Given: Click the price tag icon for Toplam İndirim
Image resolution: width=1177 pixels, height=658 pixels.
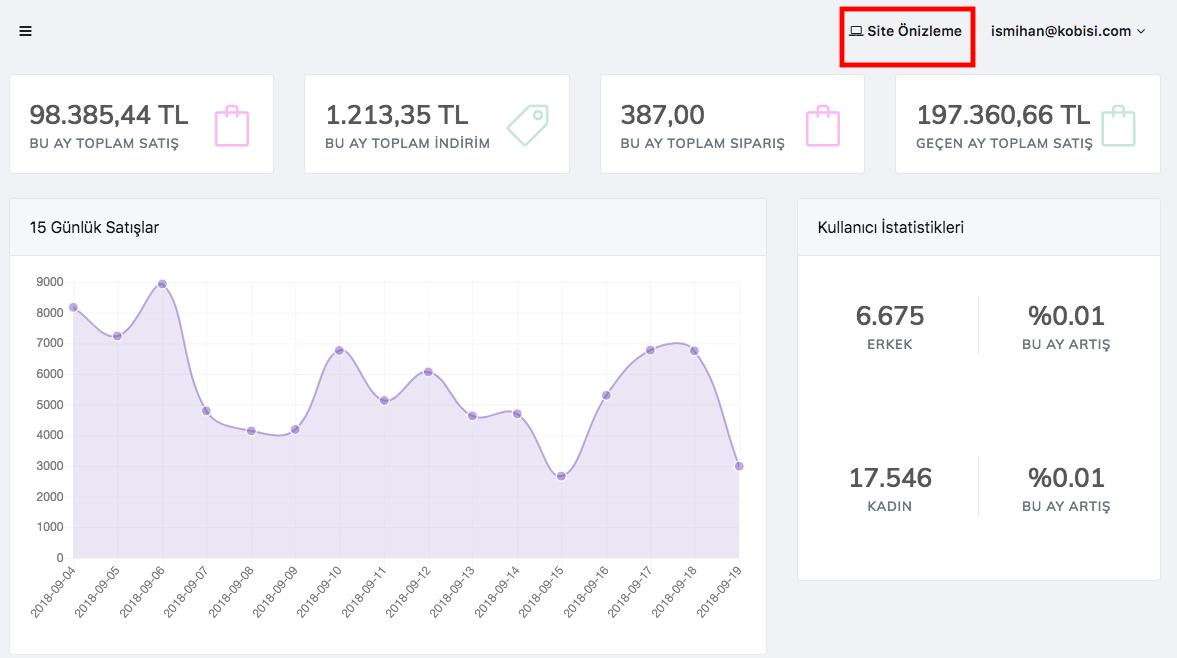Looking at the screenshot, I should pyautogui.click(x=528, y=125).
